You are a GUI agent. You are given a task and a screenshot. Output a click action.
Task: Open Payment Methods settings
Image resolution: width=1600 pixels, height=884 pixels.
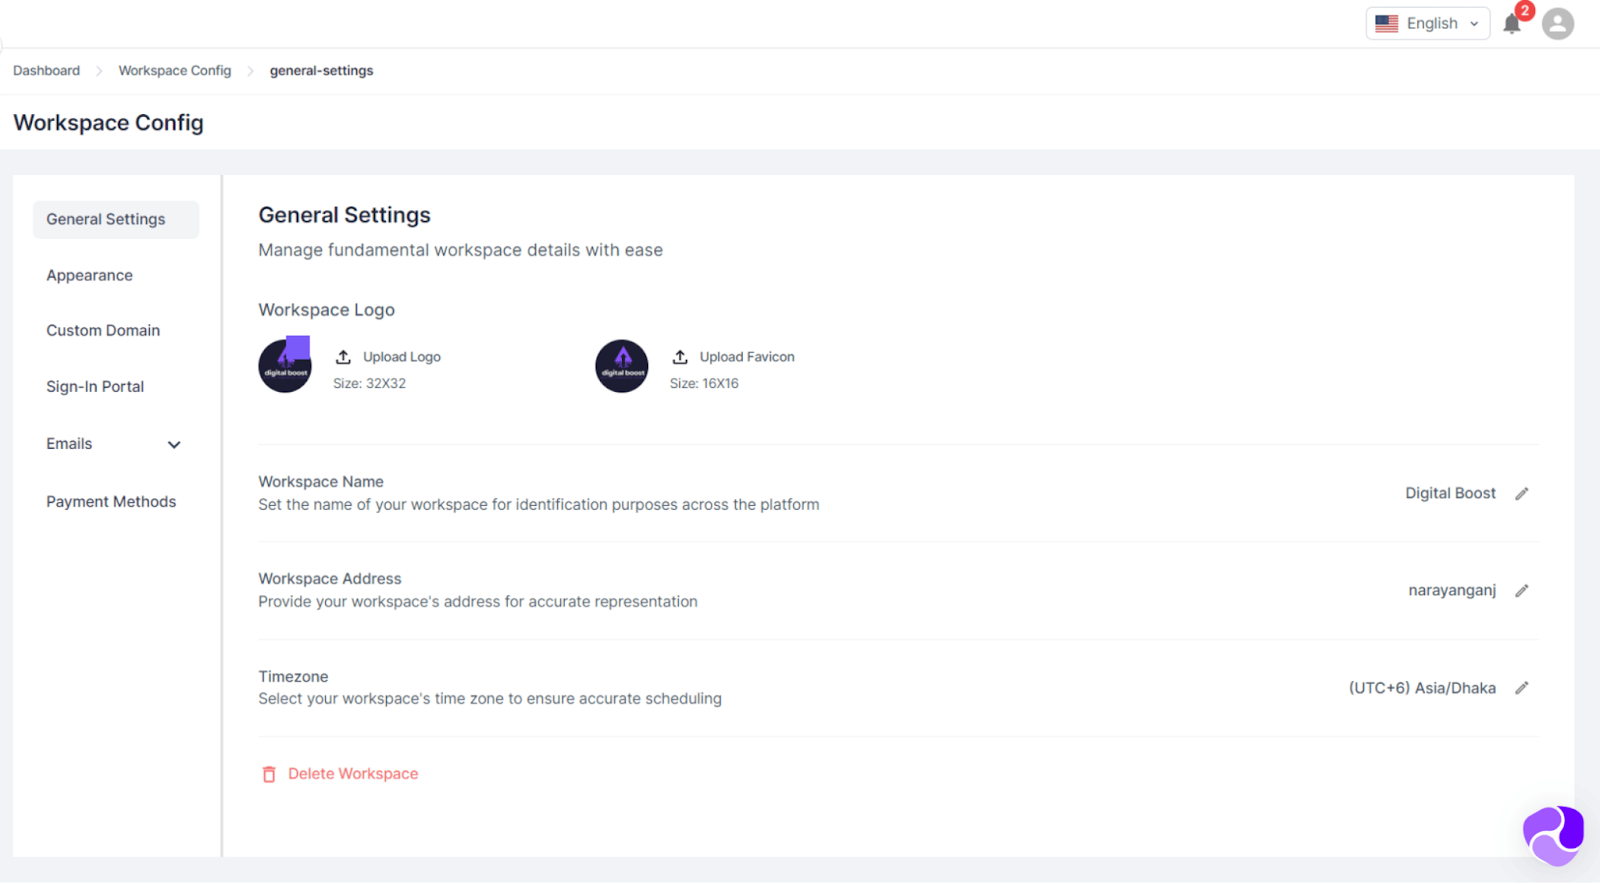(111, 502)
